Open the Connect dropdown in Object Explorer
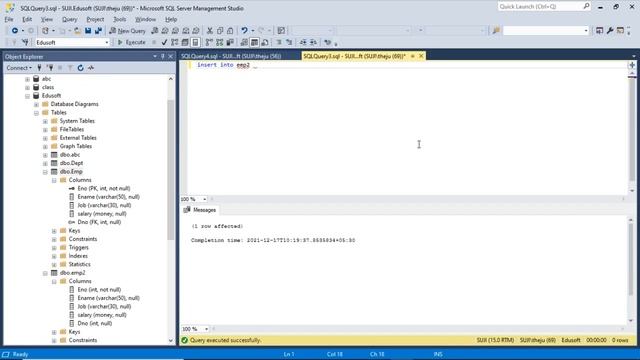This screenshot has height=360, width=640. pyautogui.click(x=19, y=68)
